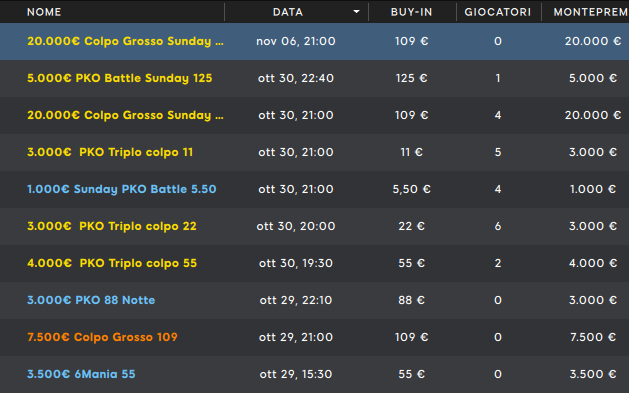
Task: Select 20.000€ Colpo Grosso Sunday nov 06 row
Action: click(x=314, y=41)
